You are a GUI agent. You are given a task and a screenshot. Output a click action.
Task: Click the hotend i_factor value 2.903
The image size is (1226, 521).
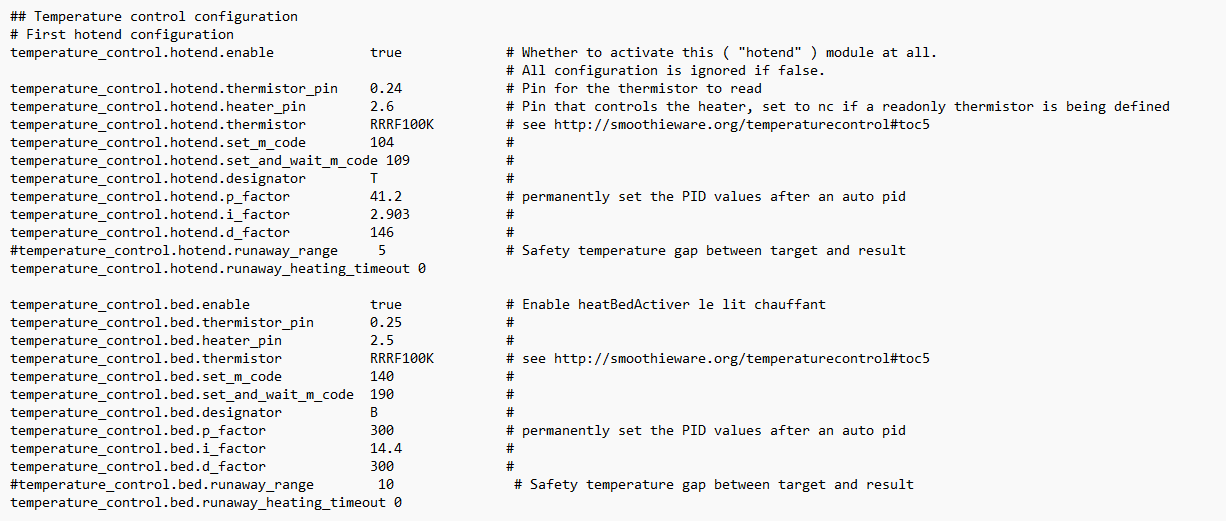pos(390,214)
